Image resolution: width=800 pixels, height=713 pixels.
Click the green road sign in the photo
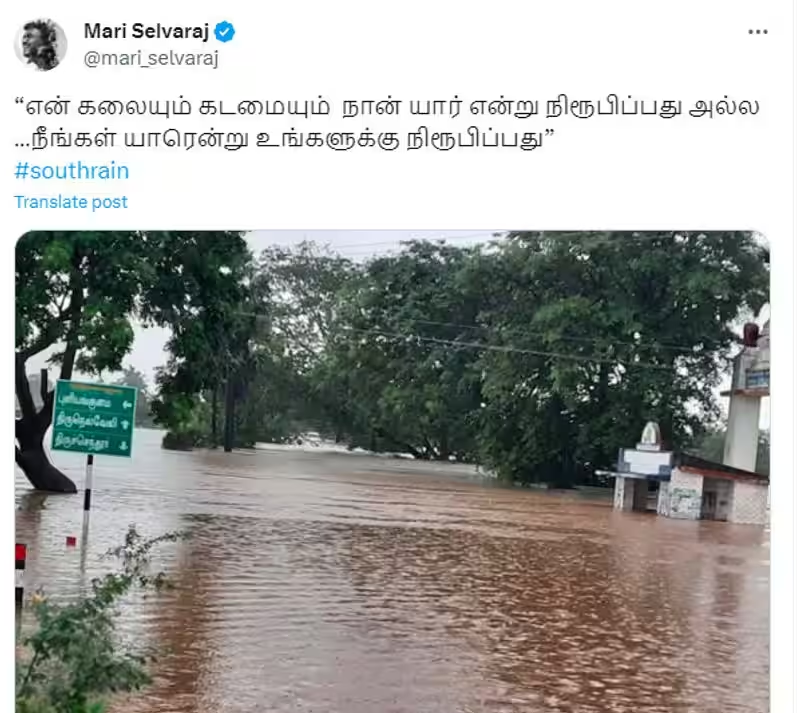(94, 419)
